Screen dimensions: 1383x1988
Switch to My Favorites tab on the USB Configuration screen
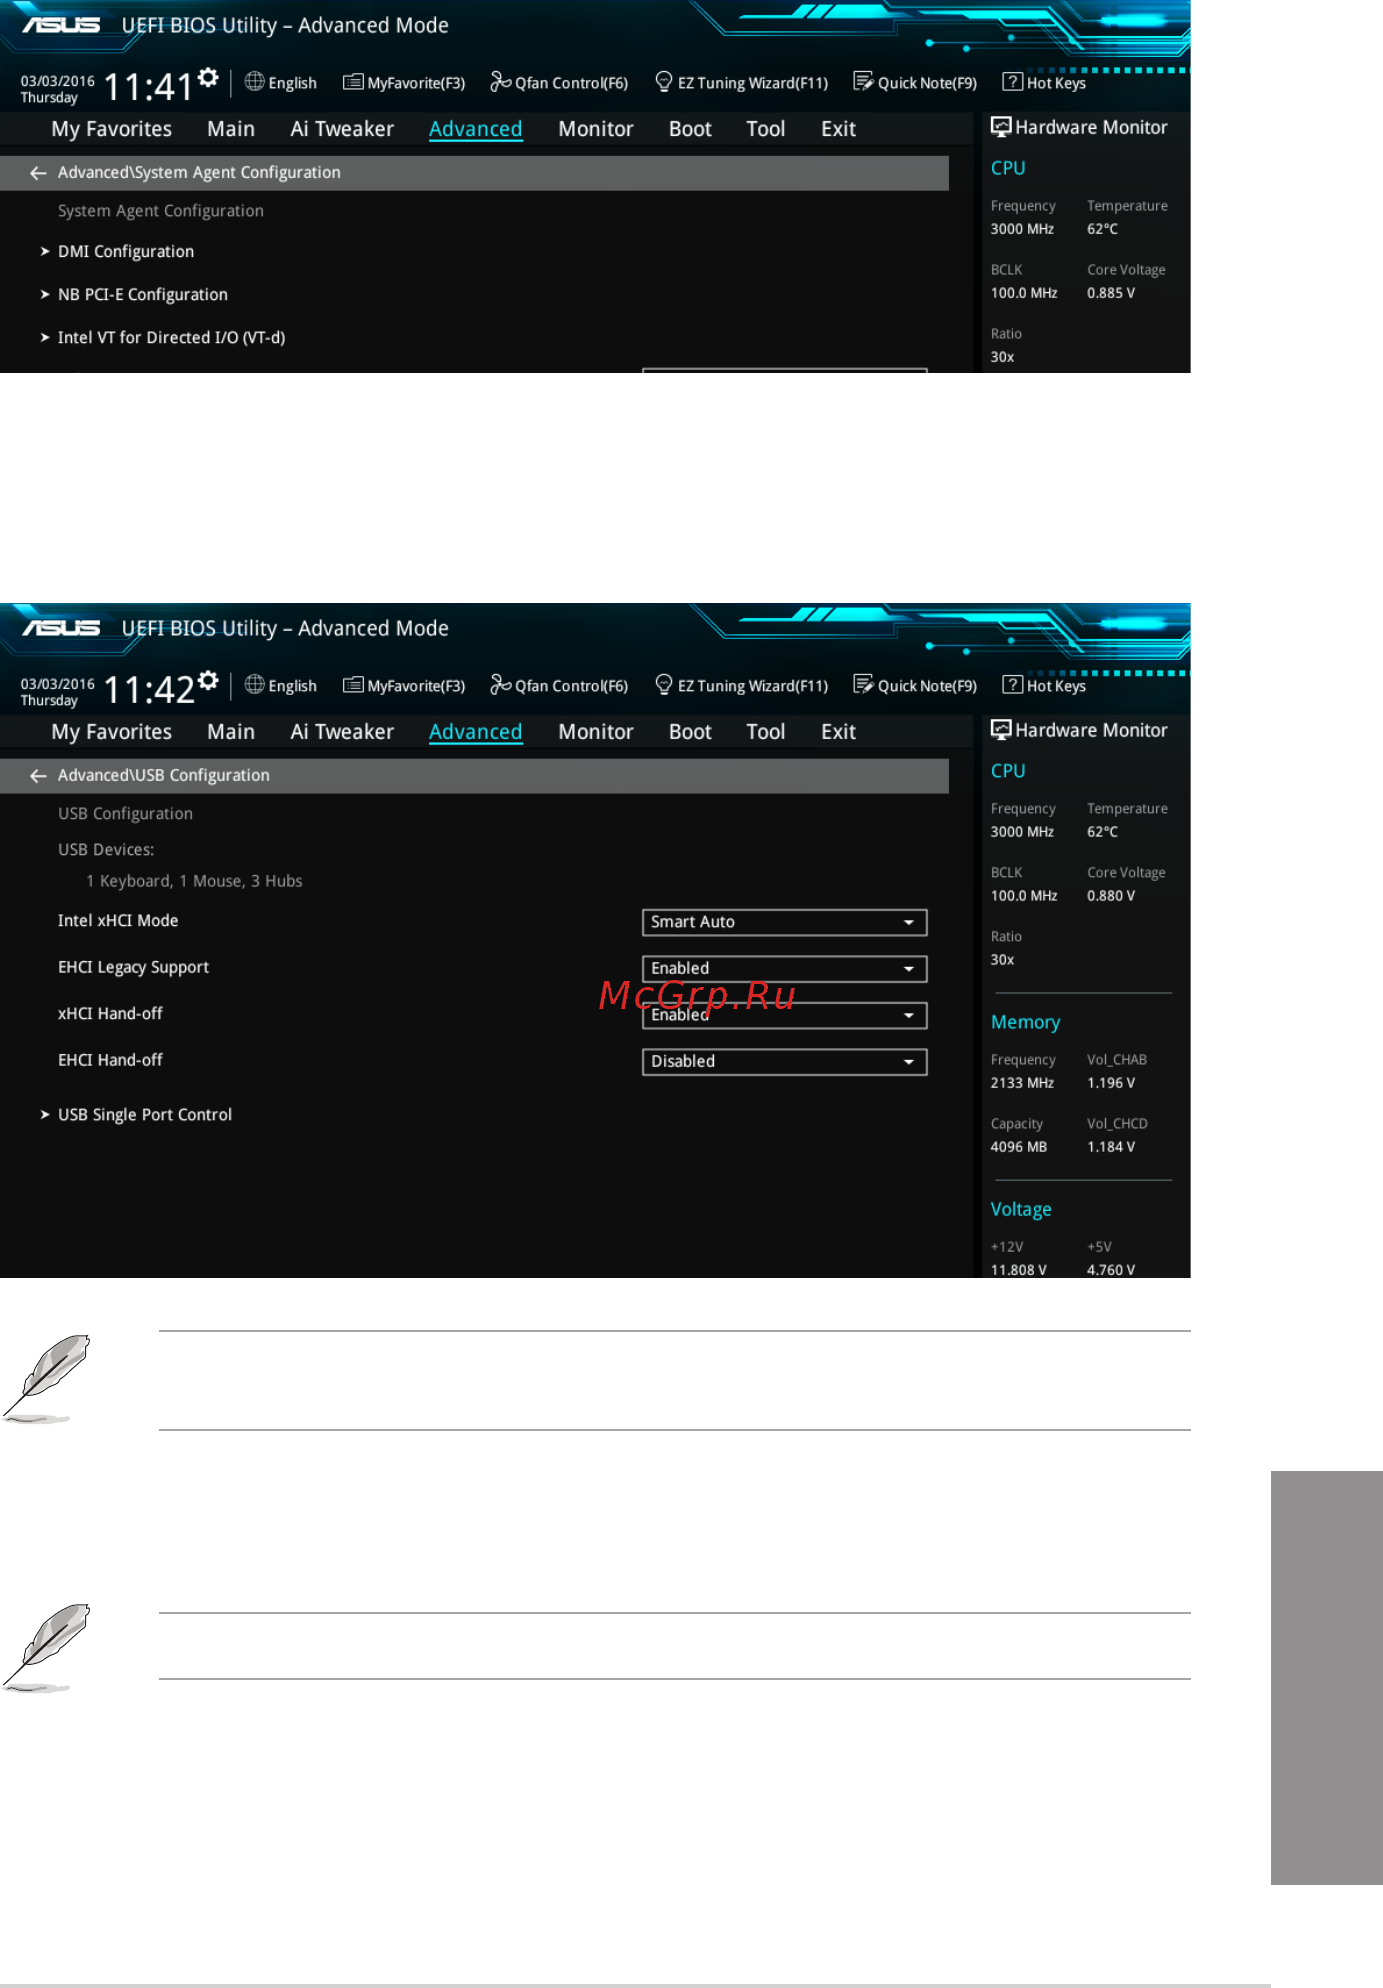[x=111, y=732]
